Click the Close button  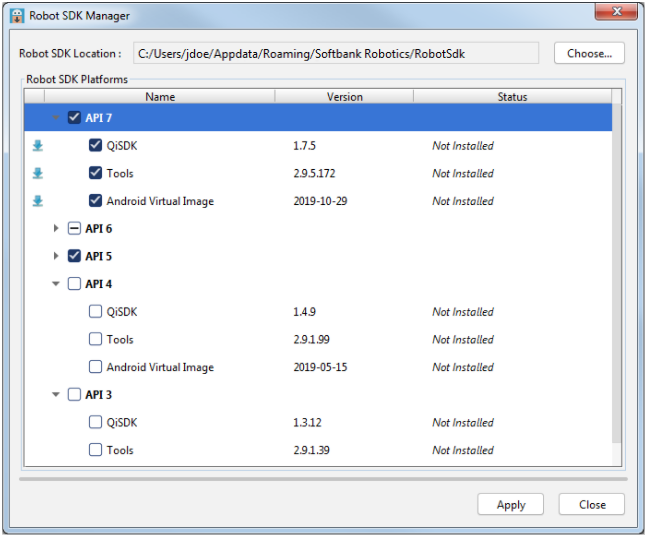tap(592, 504)
